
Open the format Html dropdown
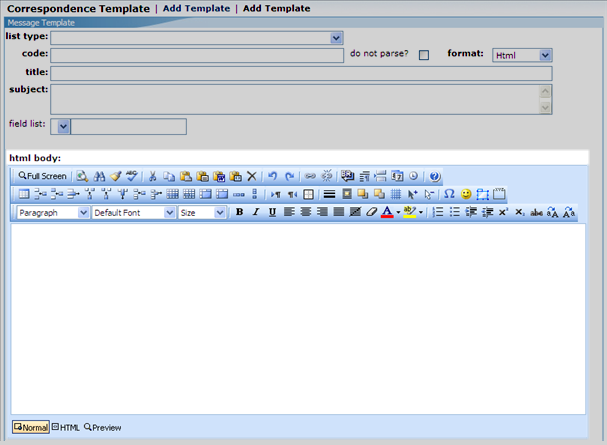click(x=545, y=55)
